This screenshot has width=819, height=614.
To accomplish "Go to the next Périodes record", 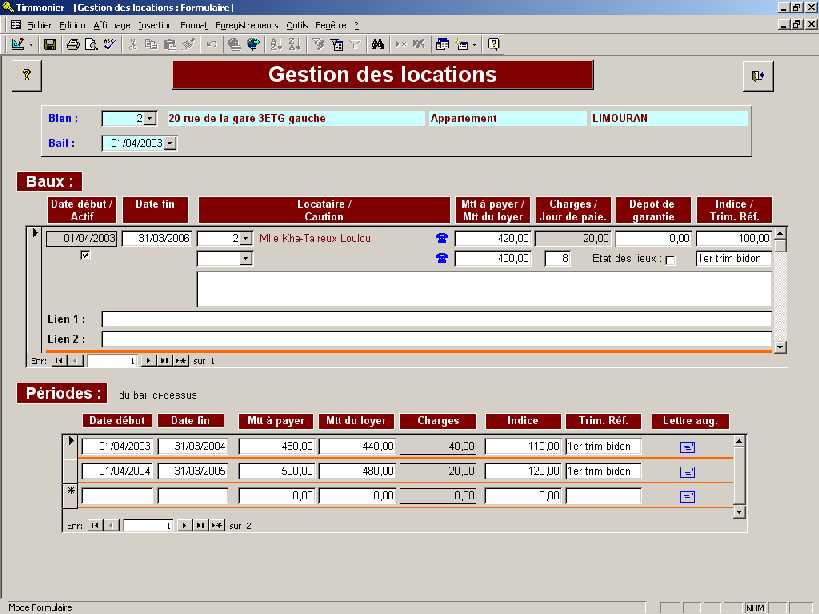I will pos(184,525).
